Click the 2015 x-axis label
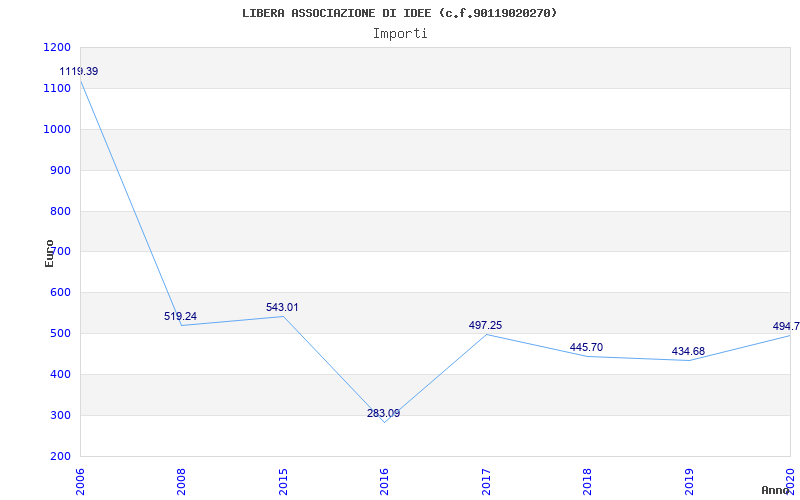 [x=283, y=482]
